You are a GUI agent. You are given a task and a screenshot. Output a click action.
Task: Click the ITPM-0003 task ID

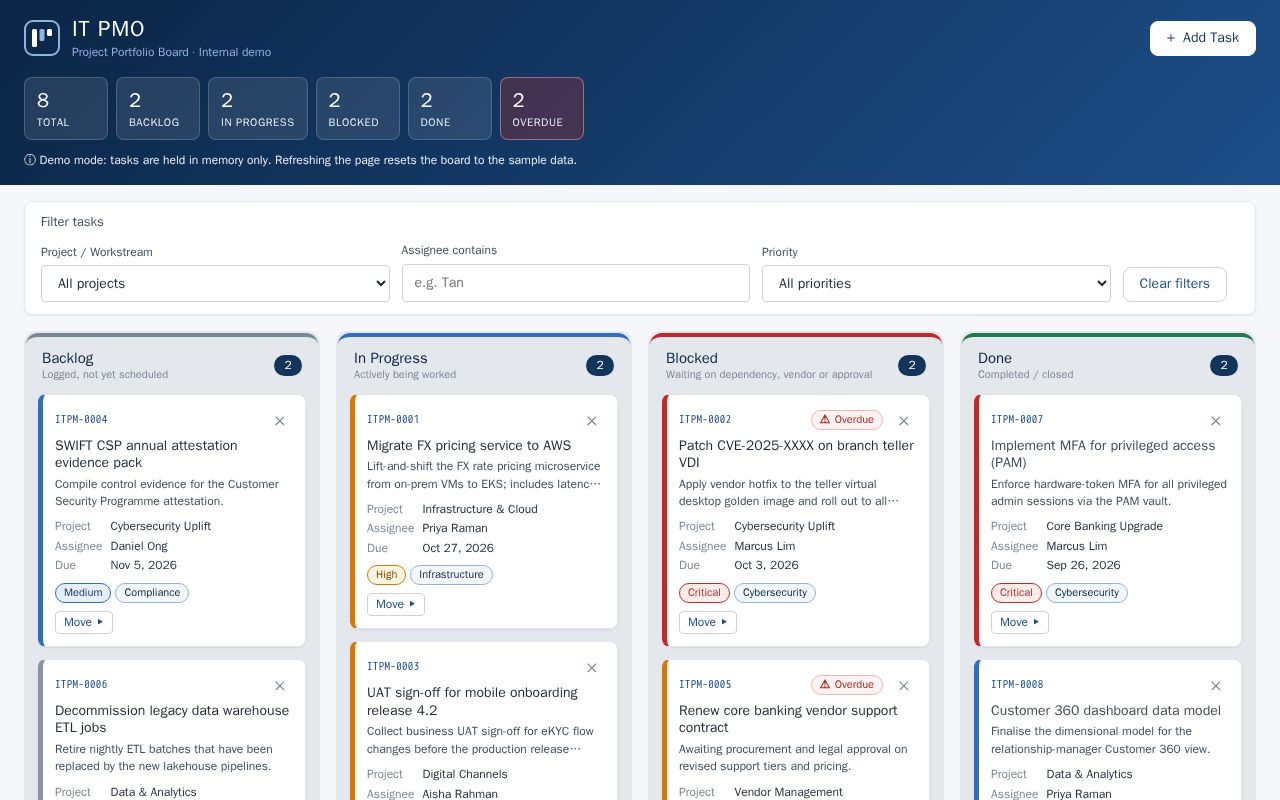[x=393, y=667]
